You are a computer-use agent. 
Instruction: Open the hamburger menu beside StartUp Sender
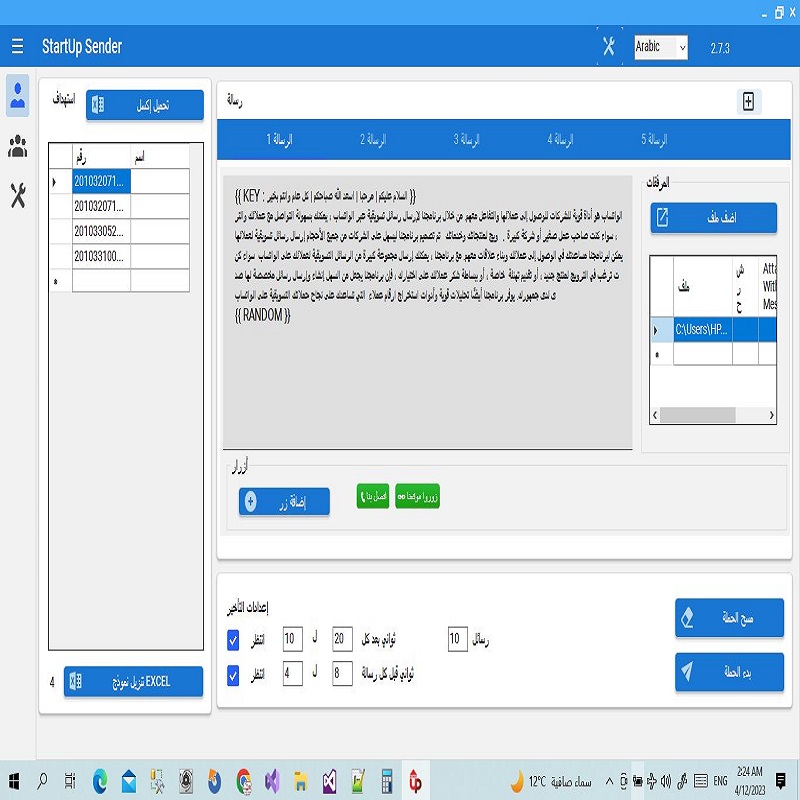pyautogui.click(x=17, y=47)
